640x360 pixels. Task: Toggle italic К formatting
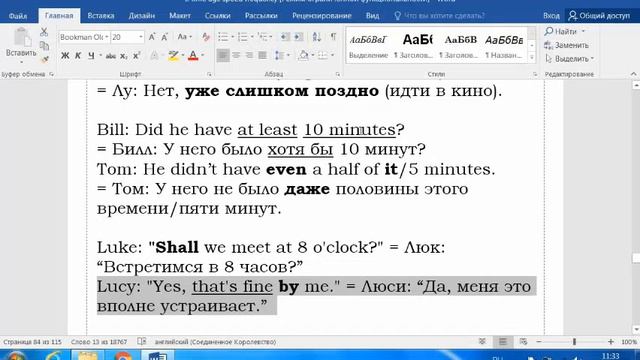point(78,56)
